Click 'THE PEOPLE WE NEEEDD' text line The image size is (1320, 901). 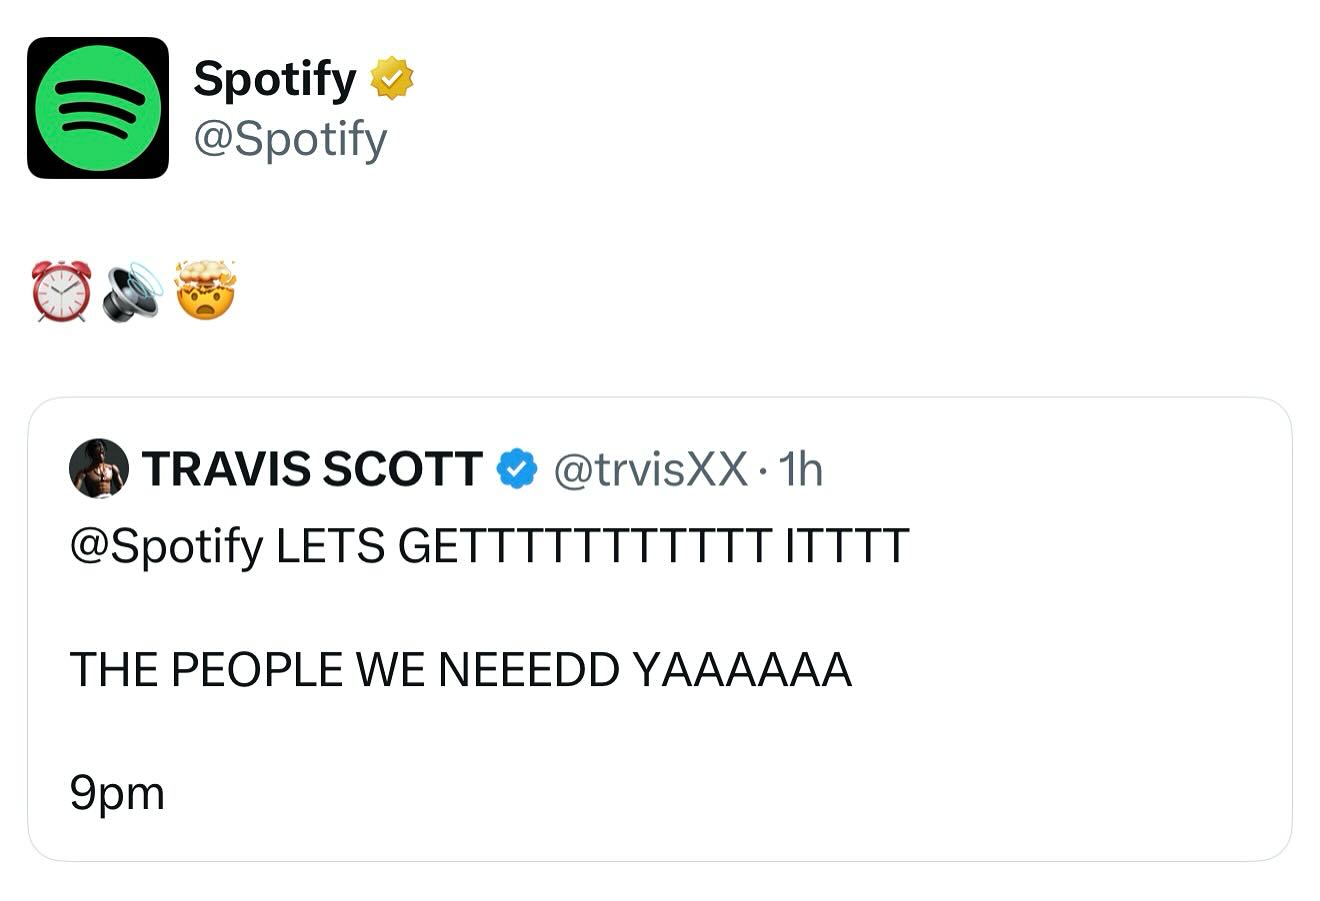click(344, 670)
